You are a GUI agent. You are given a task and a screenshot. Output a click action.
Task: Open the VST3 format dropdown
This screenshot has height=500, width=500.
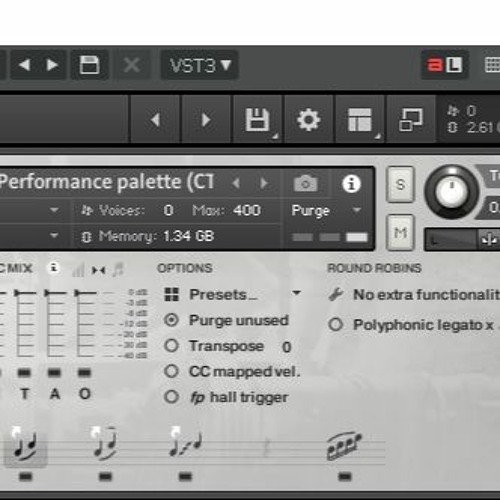tap(200, 65)
